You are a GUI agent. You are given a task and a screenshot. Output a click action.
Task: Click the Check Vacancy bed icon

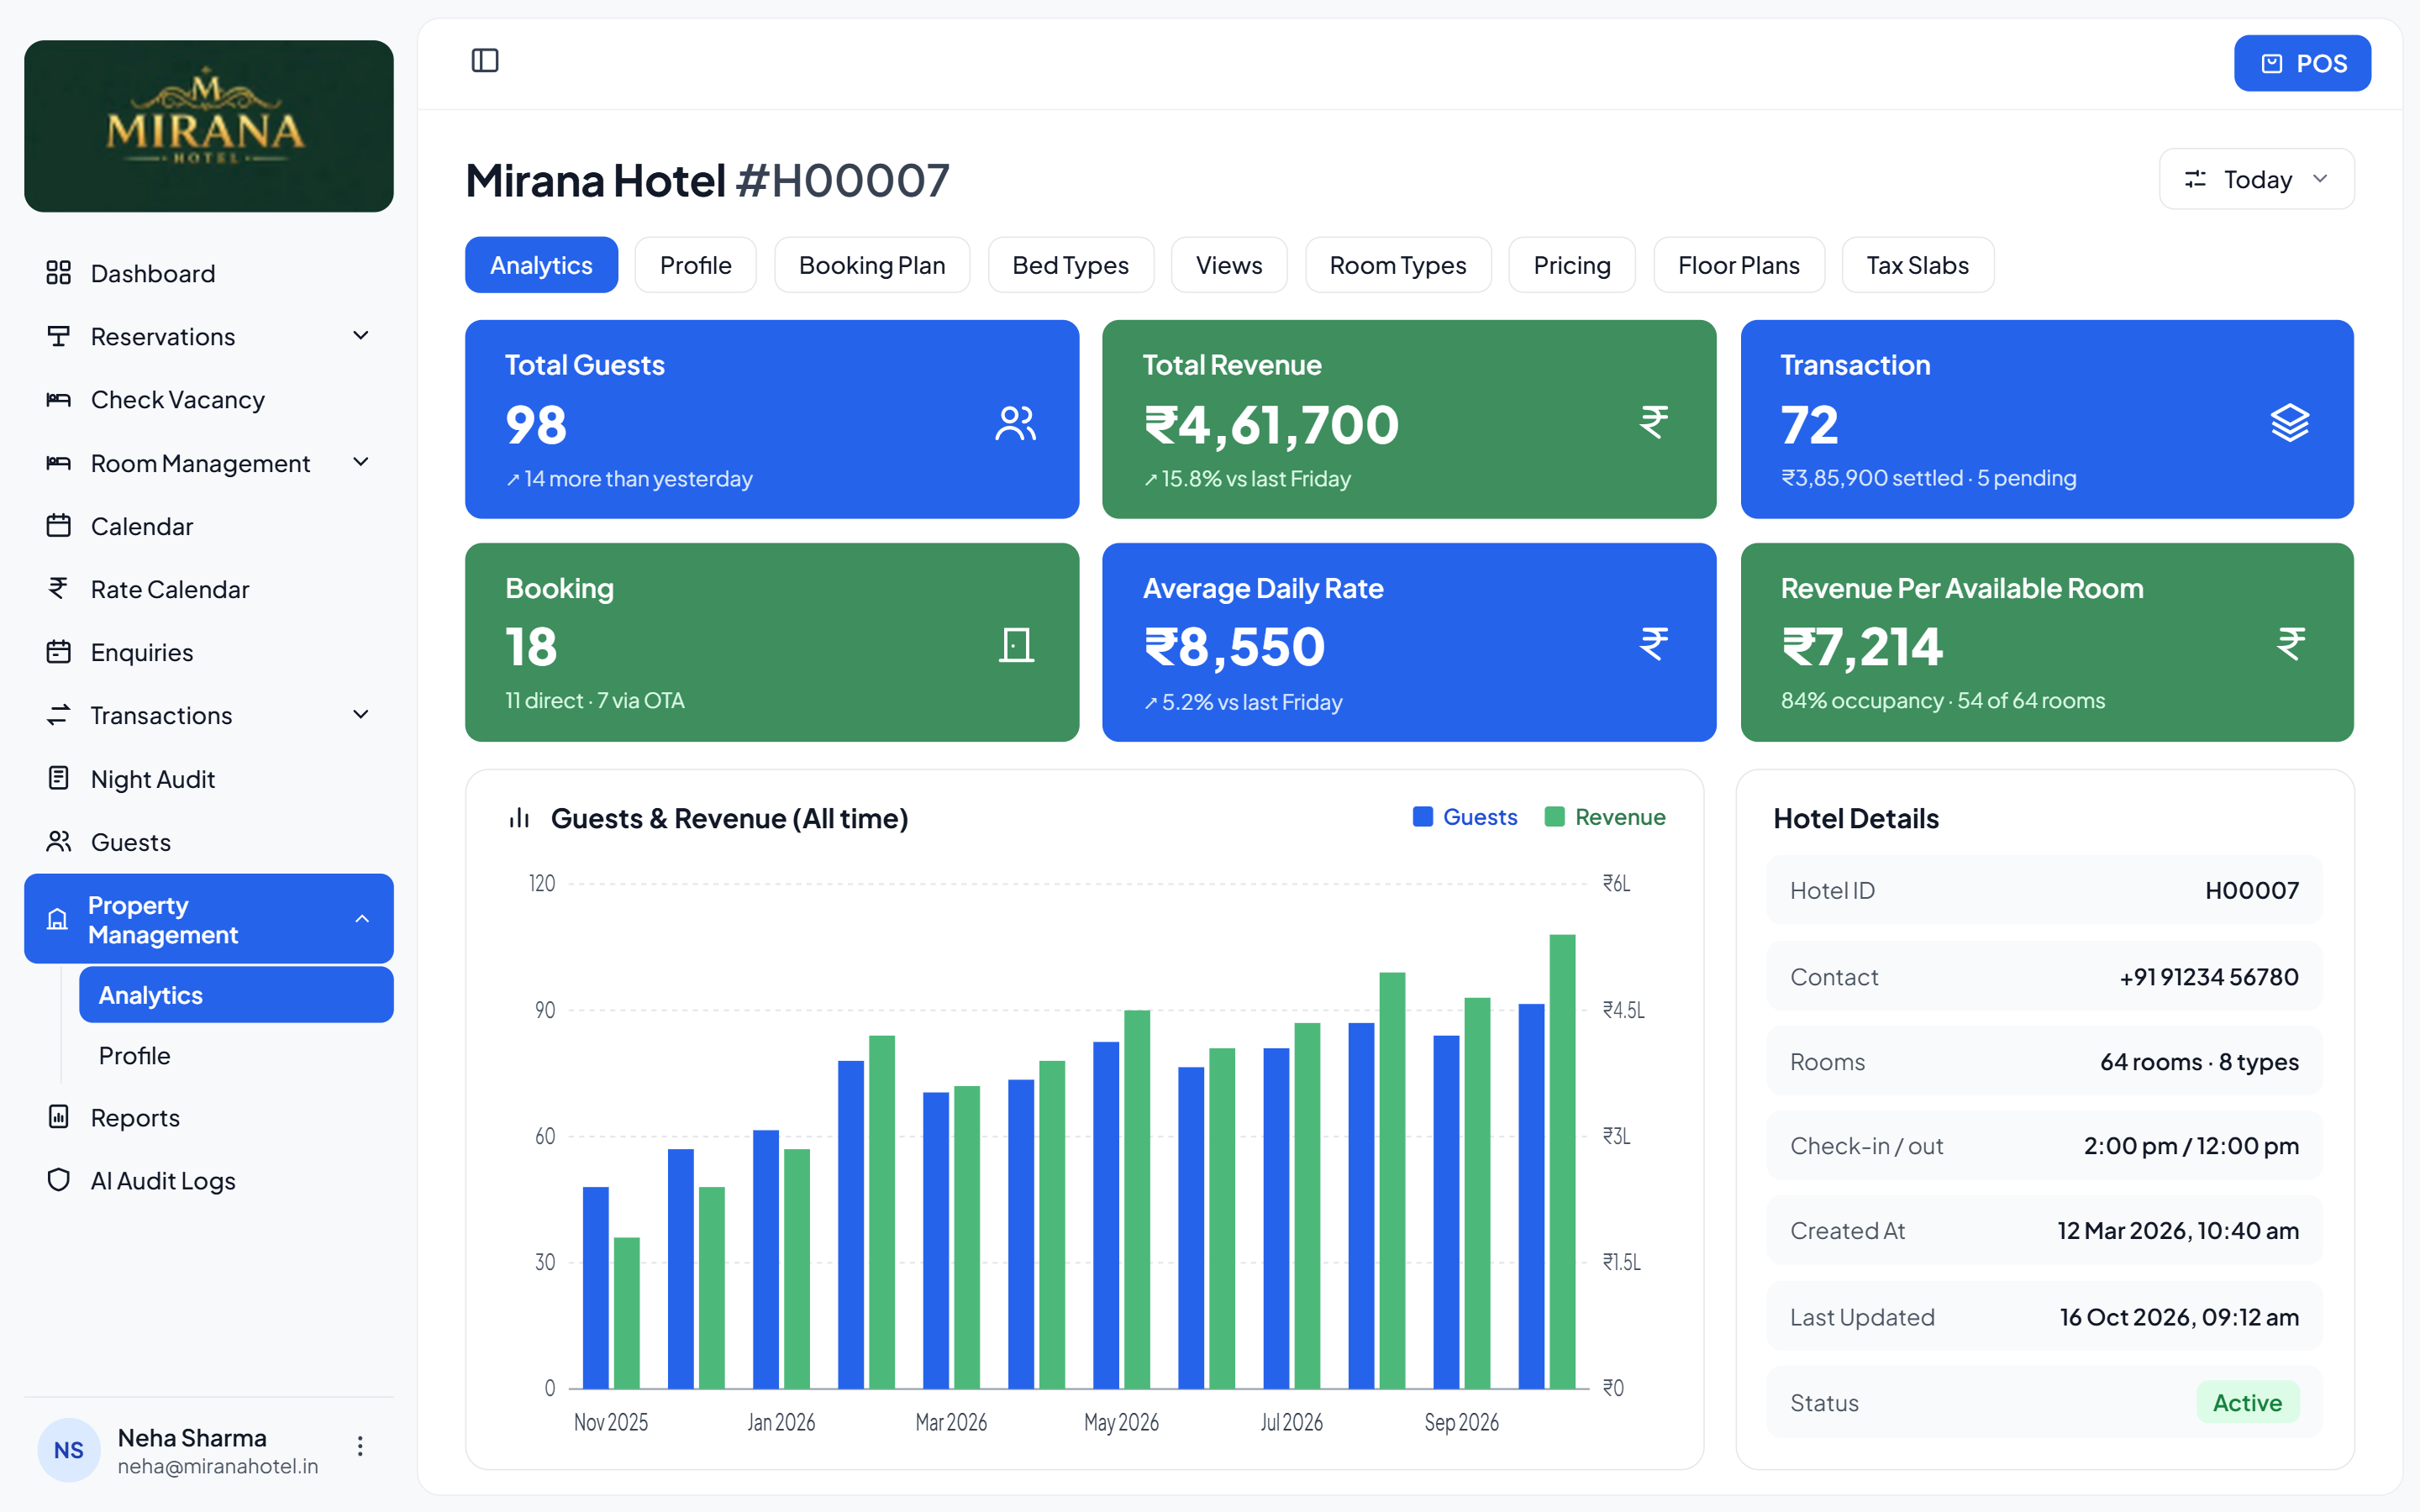pos(59,399)
